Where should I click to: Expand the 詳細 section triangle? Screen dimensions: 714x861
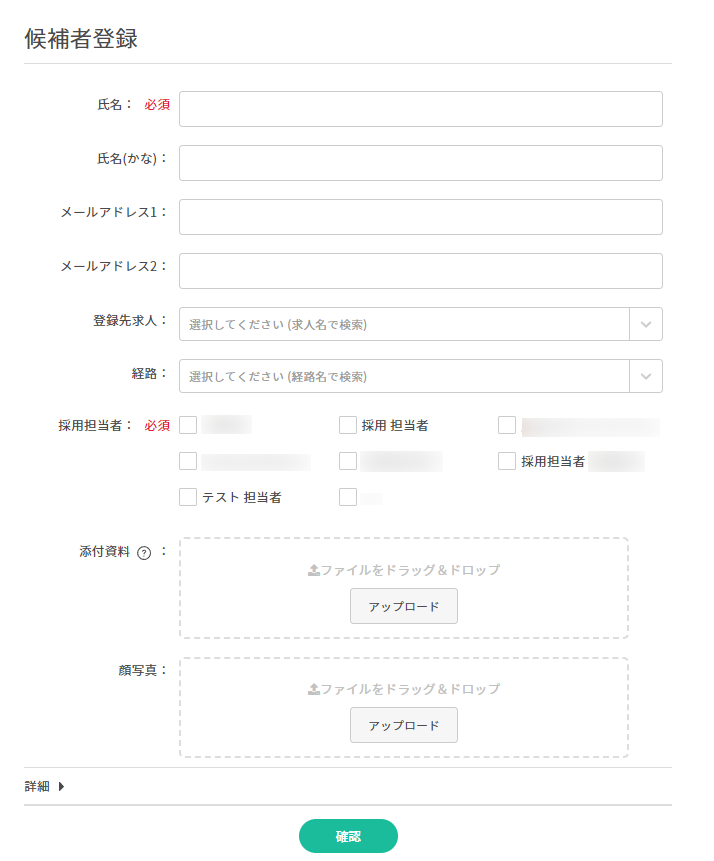[62, 786]
